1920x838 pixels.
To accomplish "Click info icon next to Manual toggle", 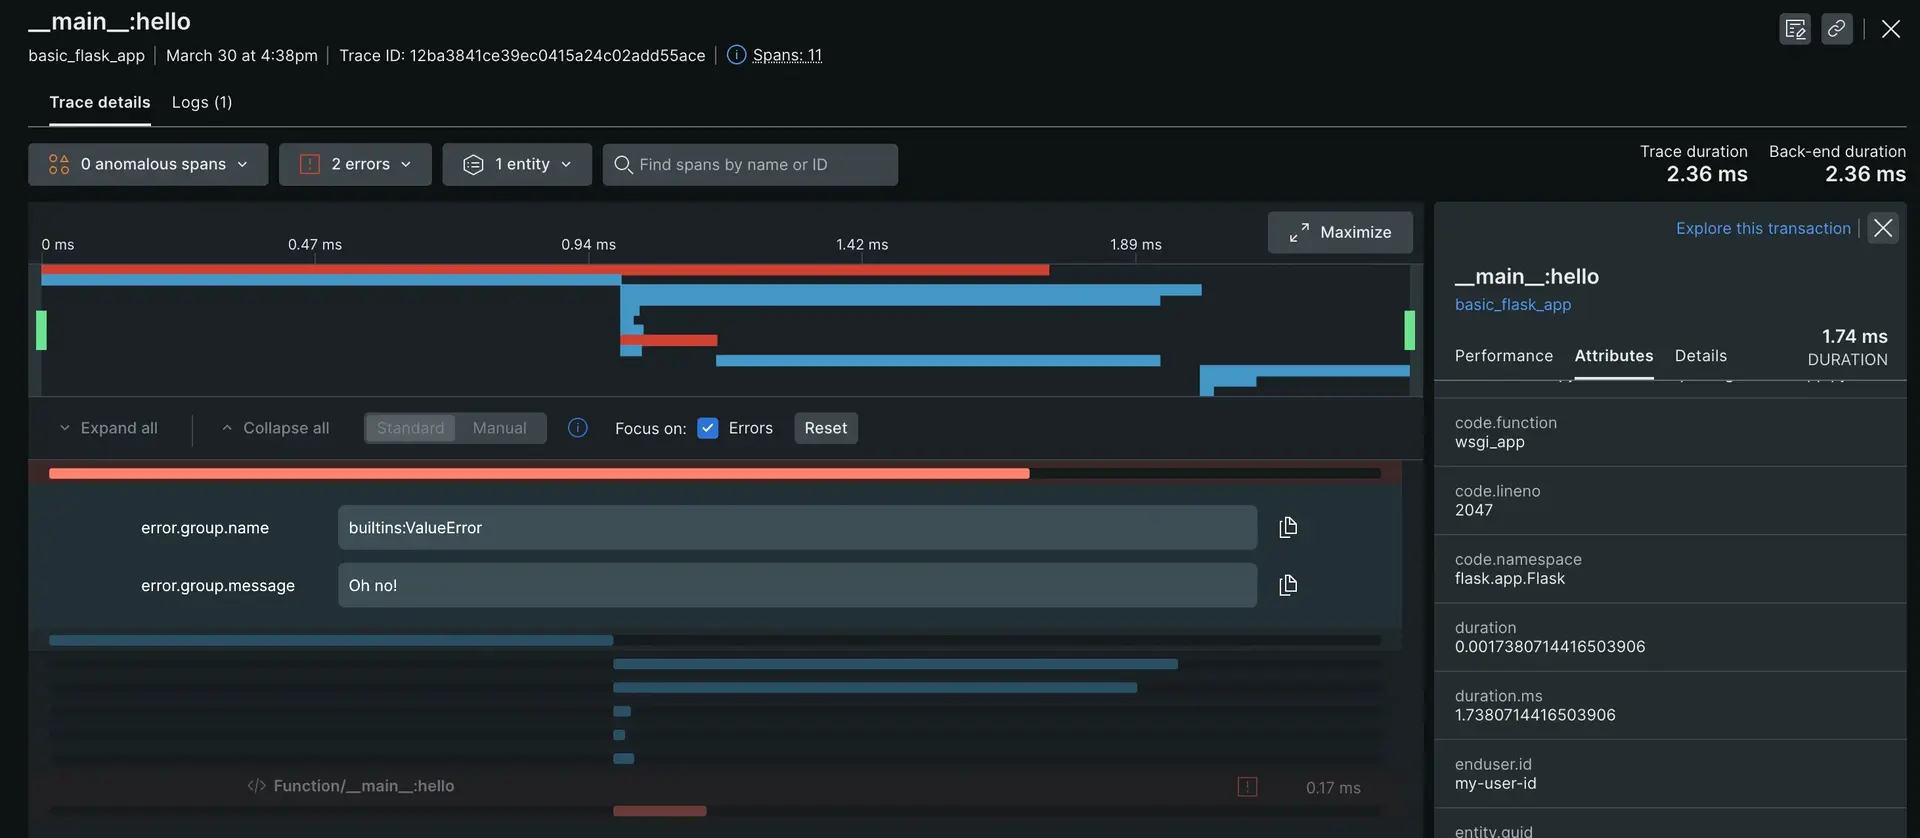I will (578, 428).
